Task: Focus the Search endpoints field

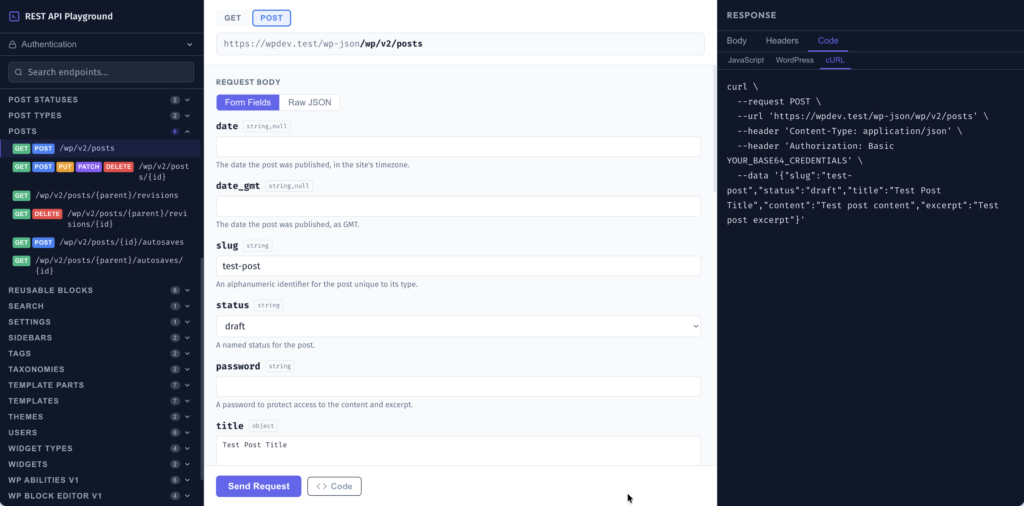Action: click(x=101, y=72)
